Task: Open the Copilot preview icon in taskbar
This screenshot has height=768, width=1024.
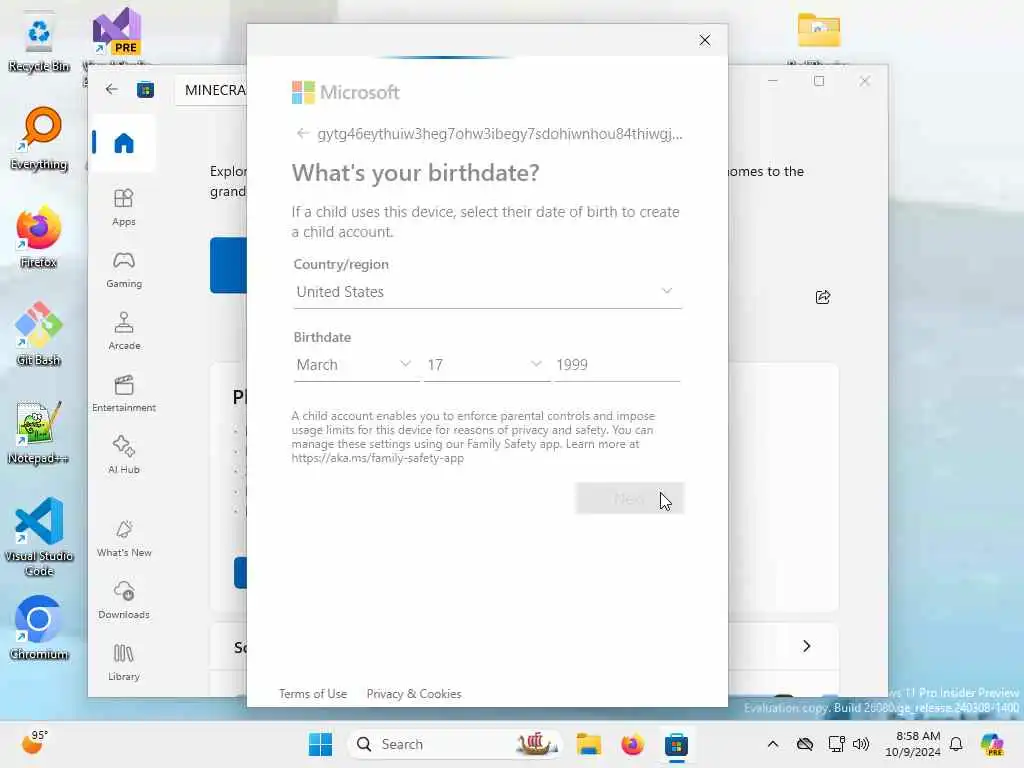Action: pyautogui.click(x=992, y=744)
